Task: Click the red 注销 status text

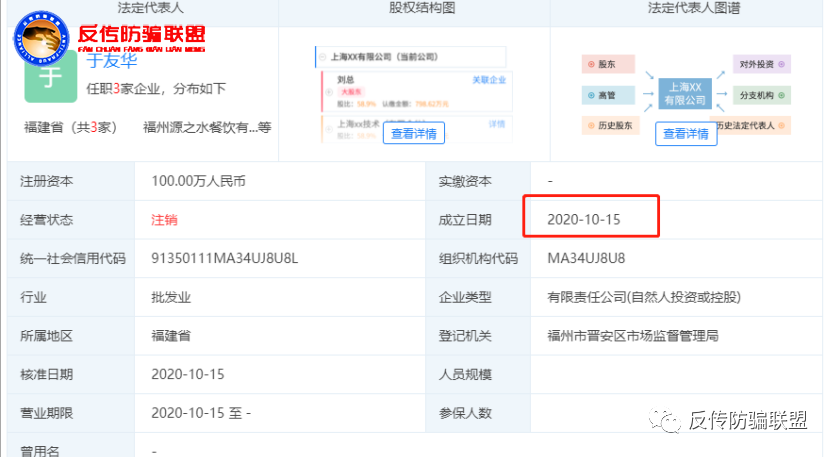Action: pos(164,220)
